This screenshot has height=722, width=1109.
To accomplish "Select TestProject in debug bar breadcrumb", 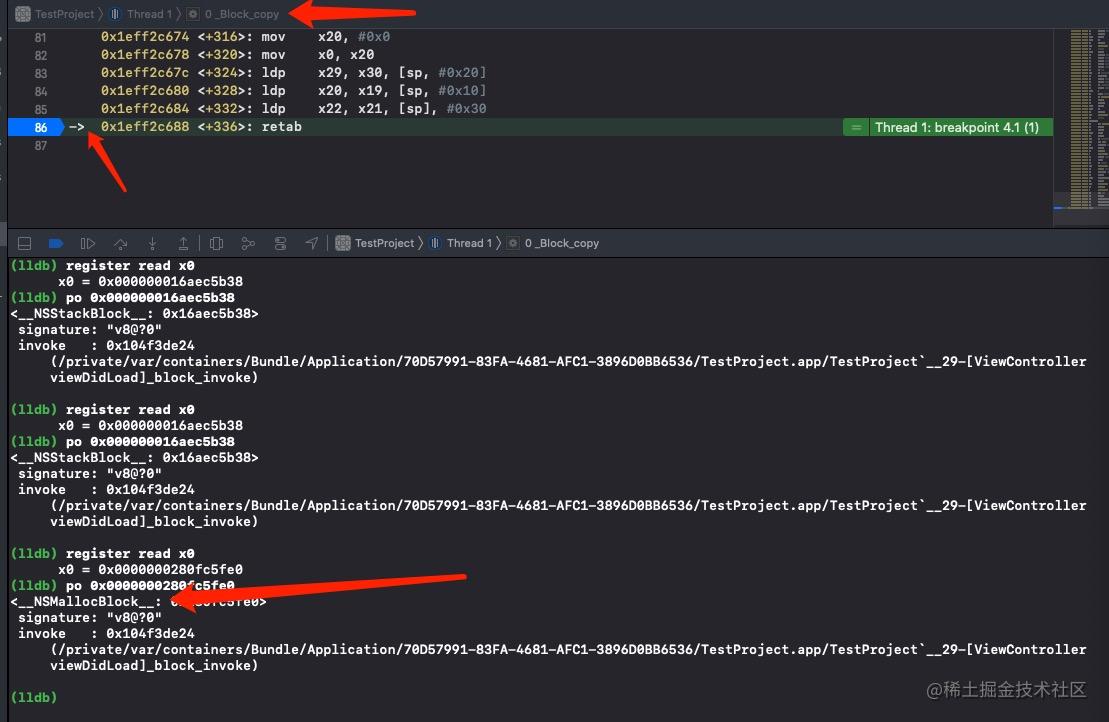I will (x=384, y=243).
